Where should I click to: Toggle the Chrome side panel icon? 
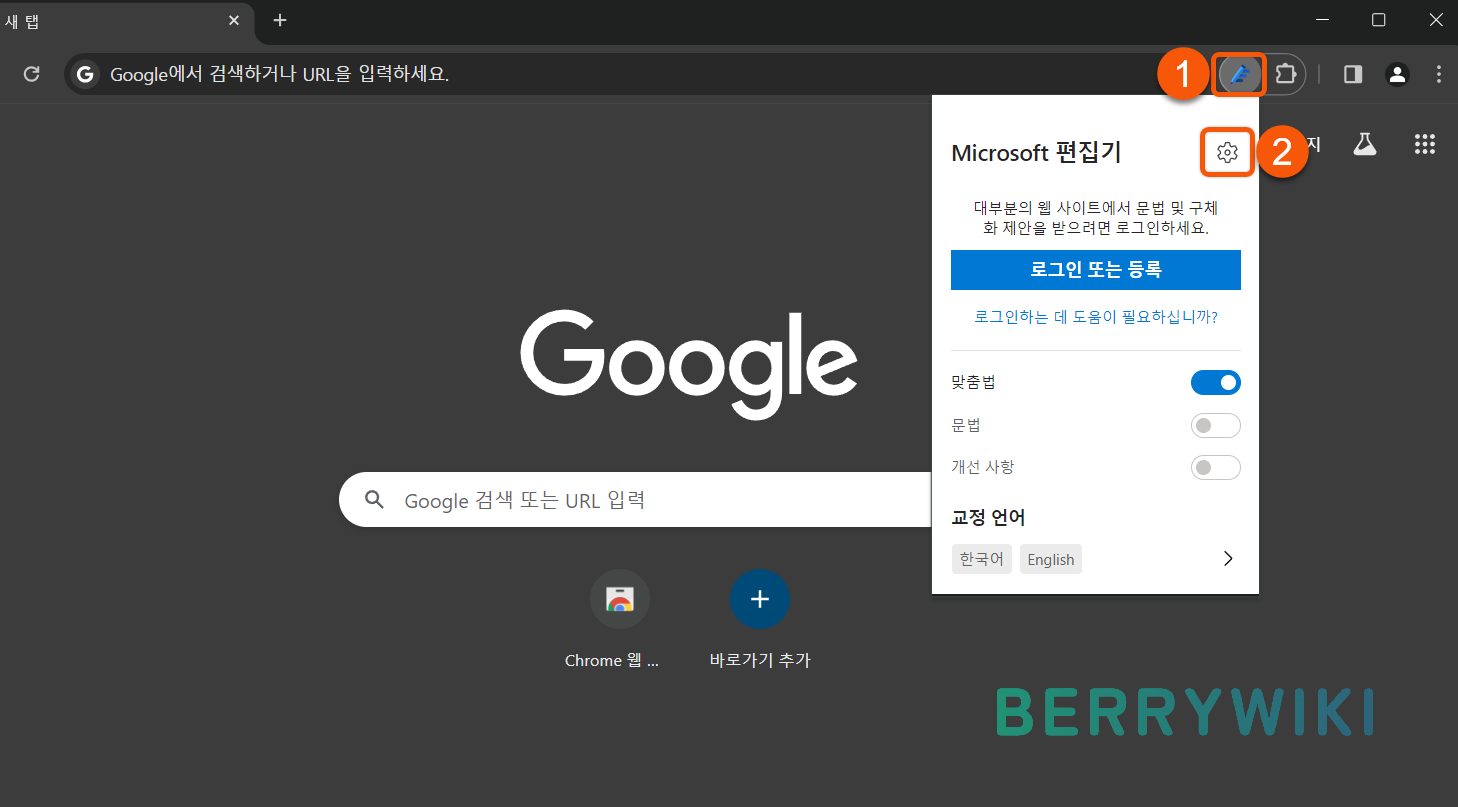(1353, 74)
